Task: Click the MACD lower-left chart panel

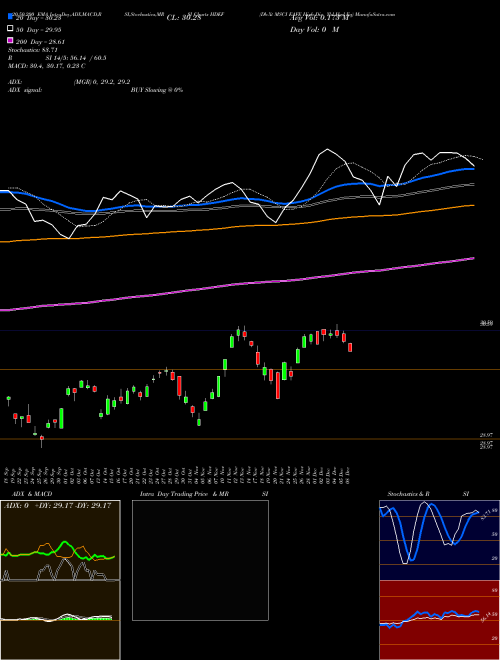Action: pos(60,620)
